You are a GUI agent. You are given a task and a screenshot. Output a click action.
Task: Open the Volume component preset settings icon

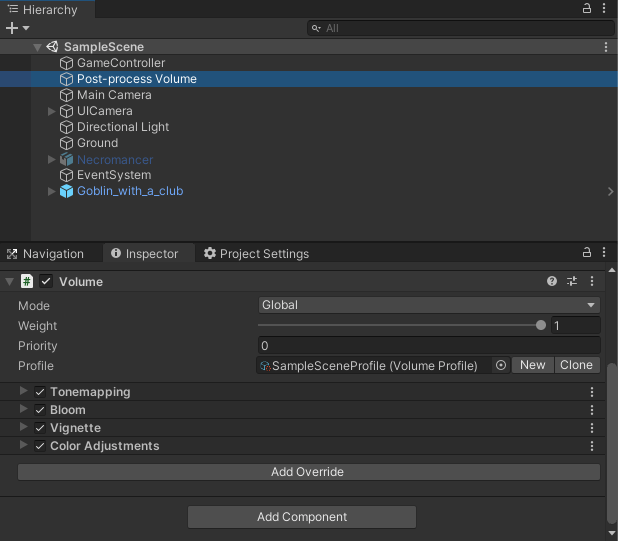572,282
